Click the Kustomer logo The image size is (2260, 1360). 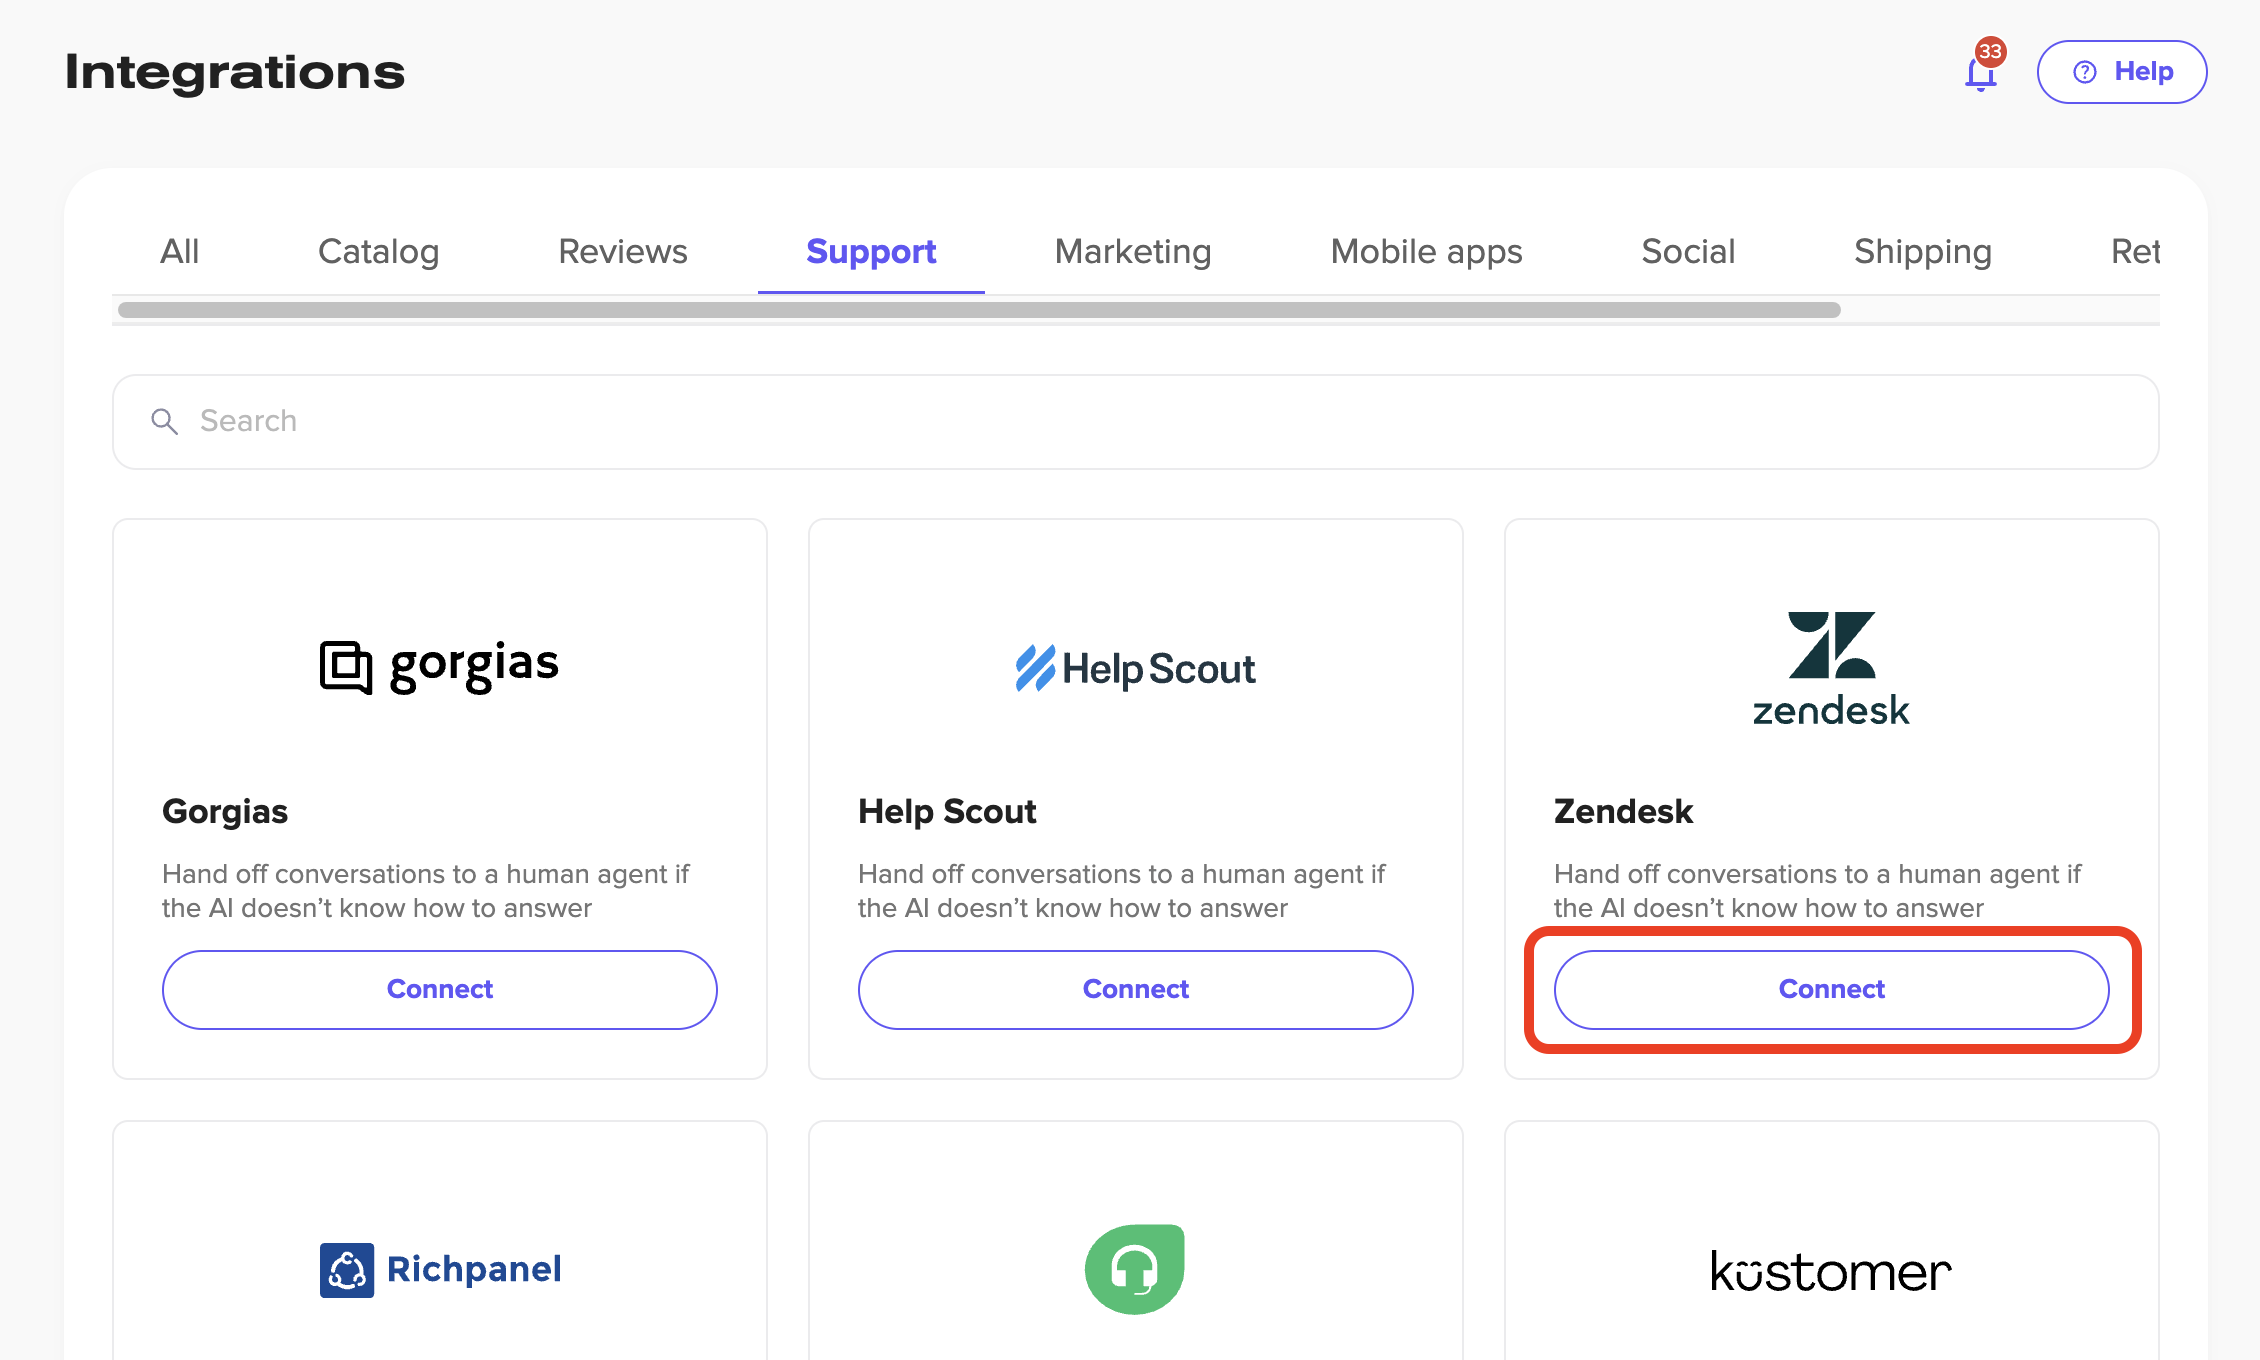1831,1271
